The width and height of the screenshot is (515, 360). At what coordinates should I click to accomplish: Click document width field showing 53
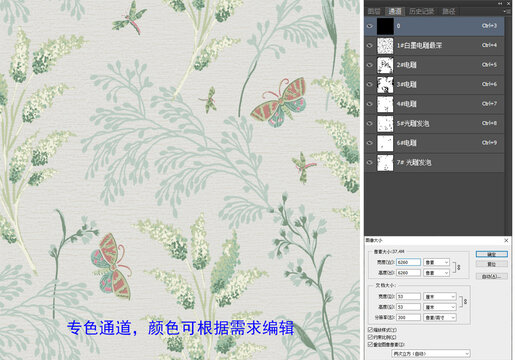click(408, 296)
